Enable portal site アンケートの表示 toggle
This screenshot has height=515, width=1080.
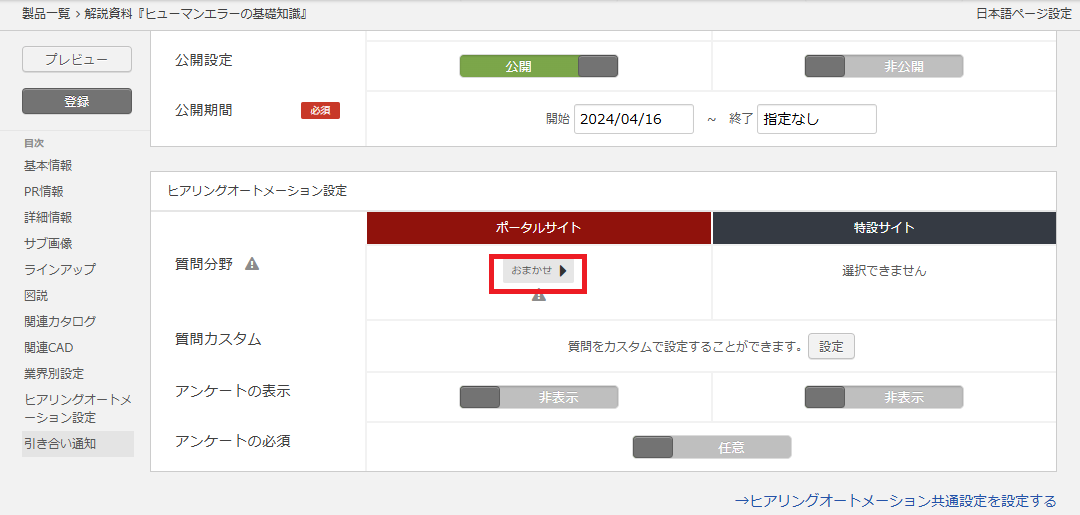click(x=539, y=397)
